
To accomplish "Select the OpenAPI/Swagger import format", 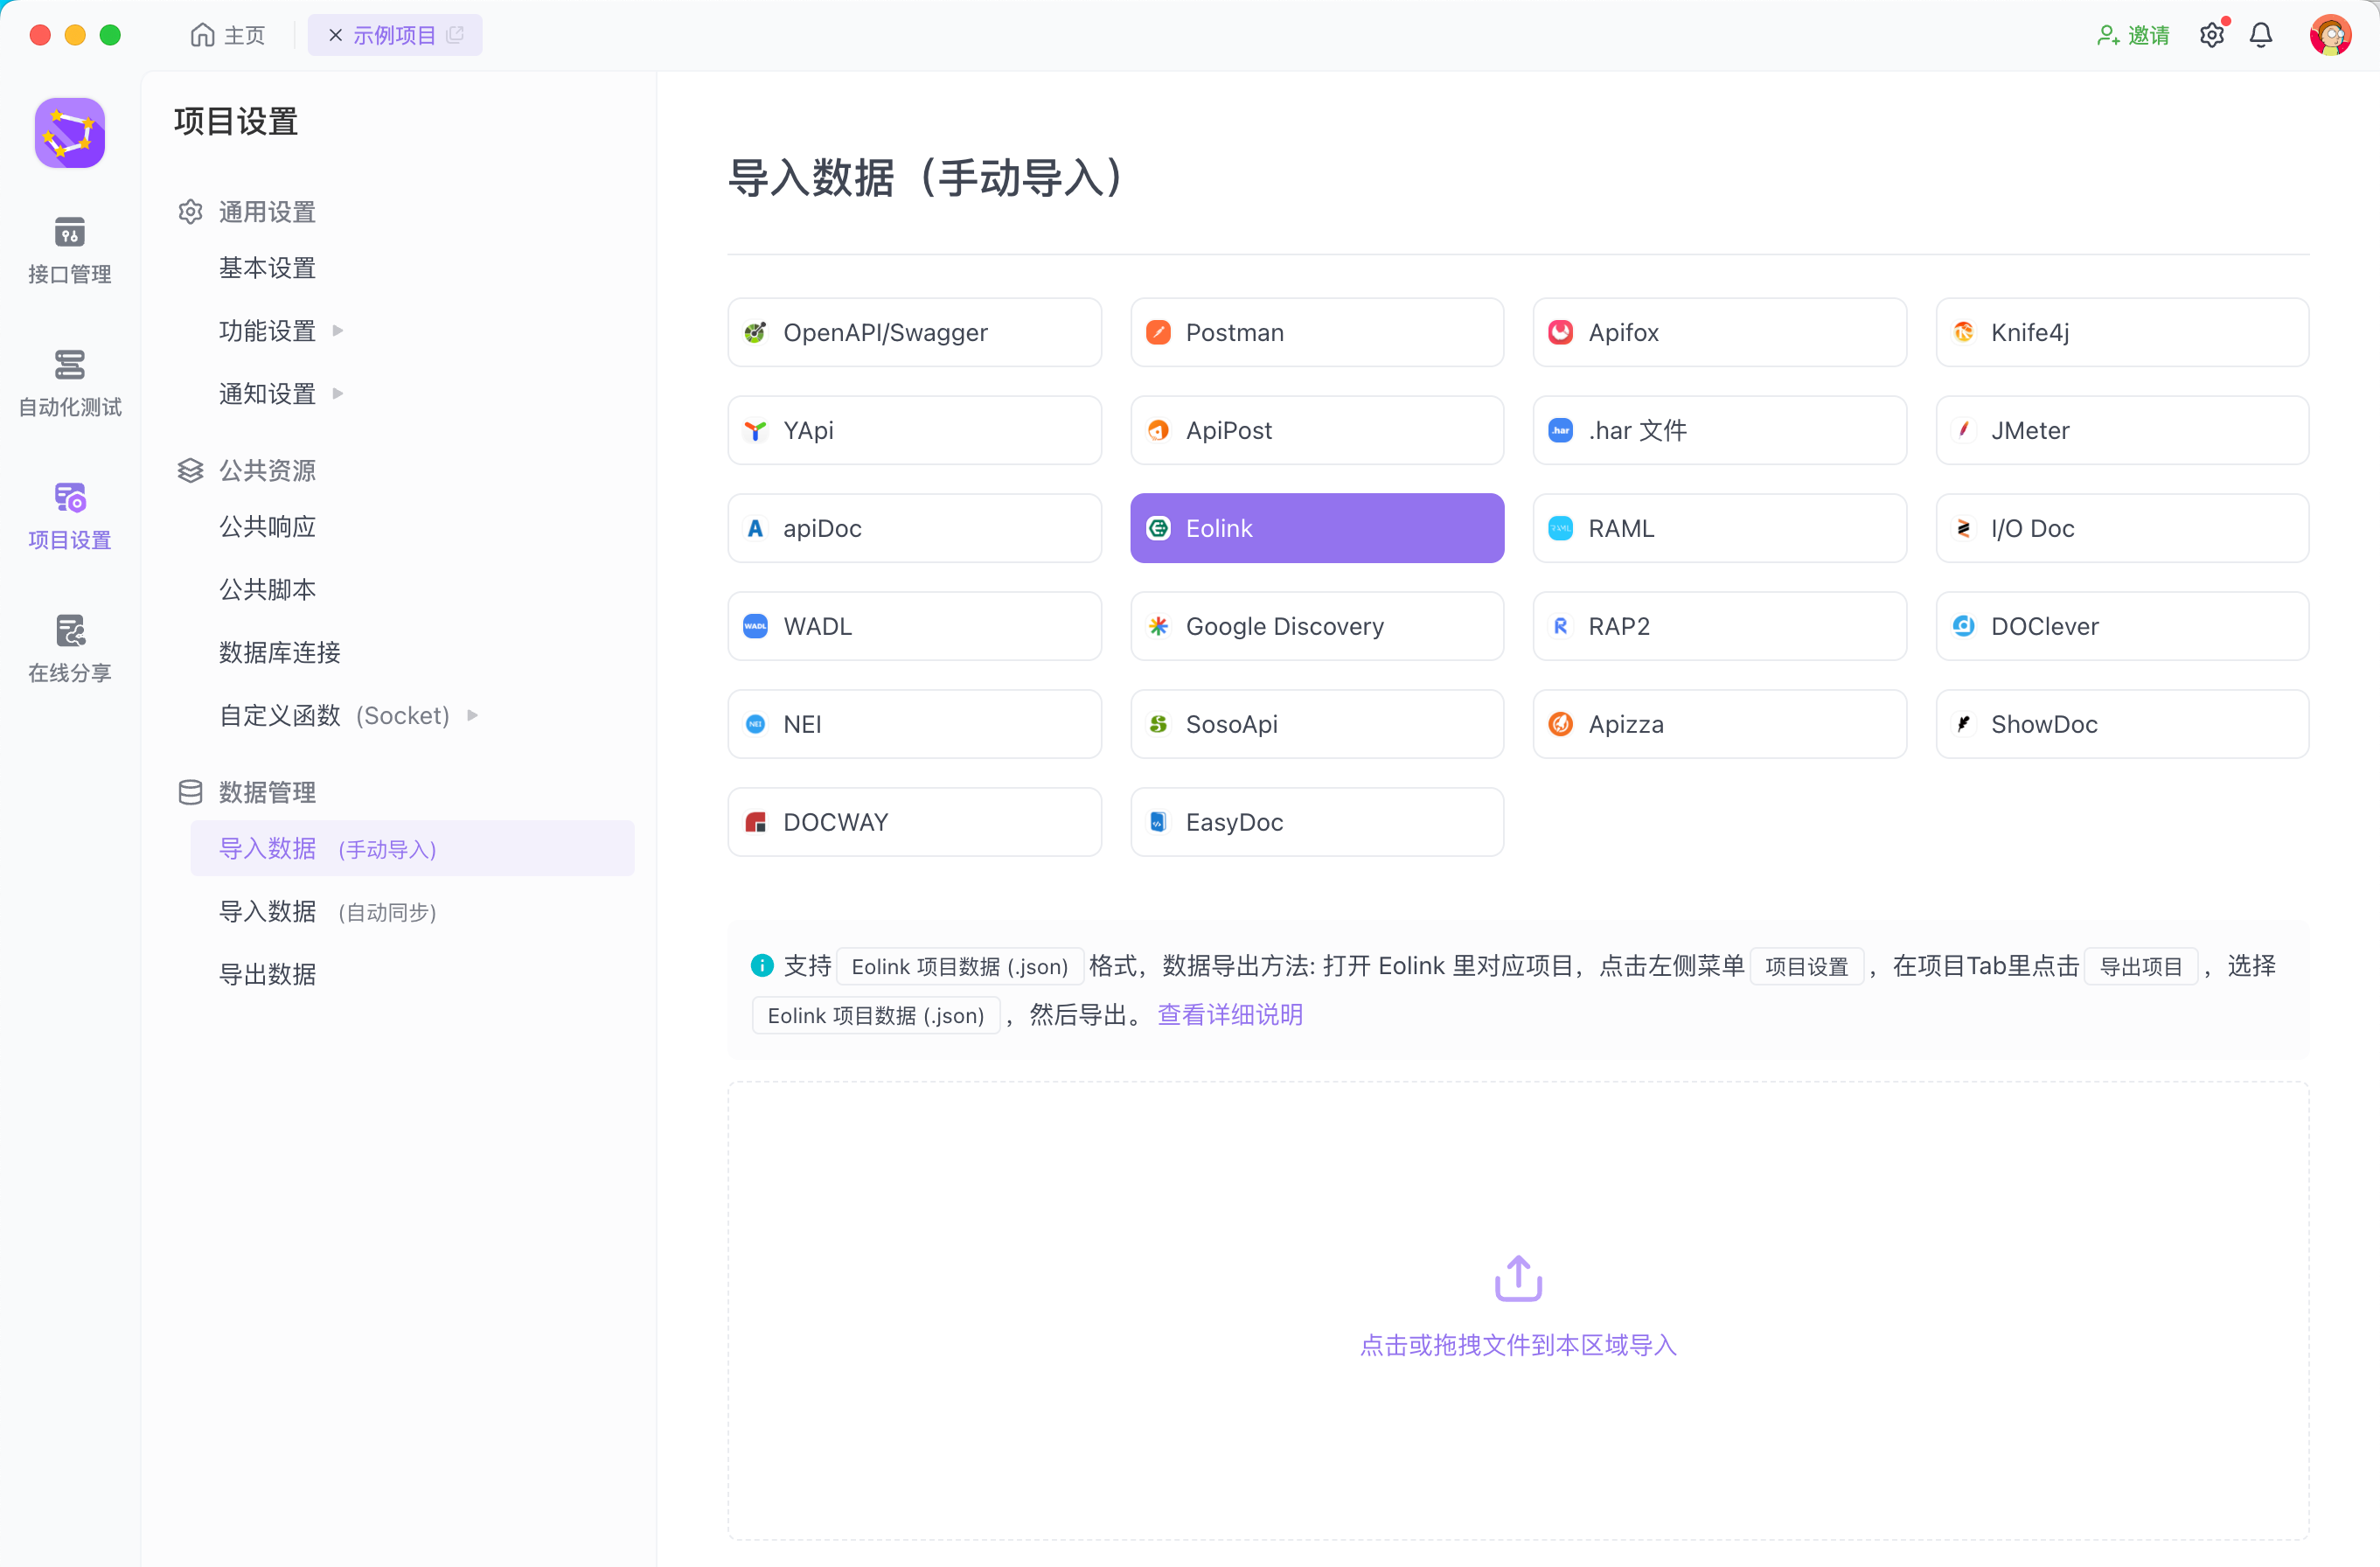I will click(x=914, y=332).
